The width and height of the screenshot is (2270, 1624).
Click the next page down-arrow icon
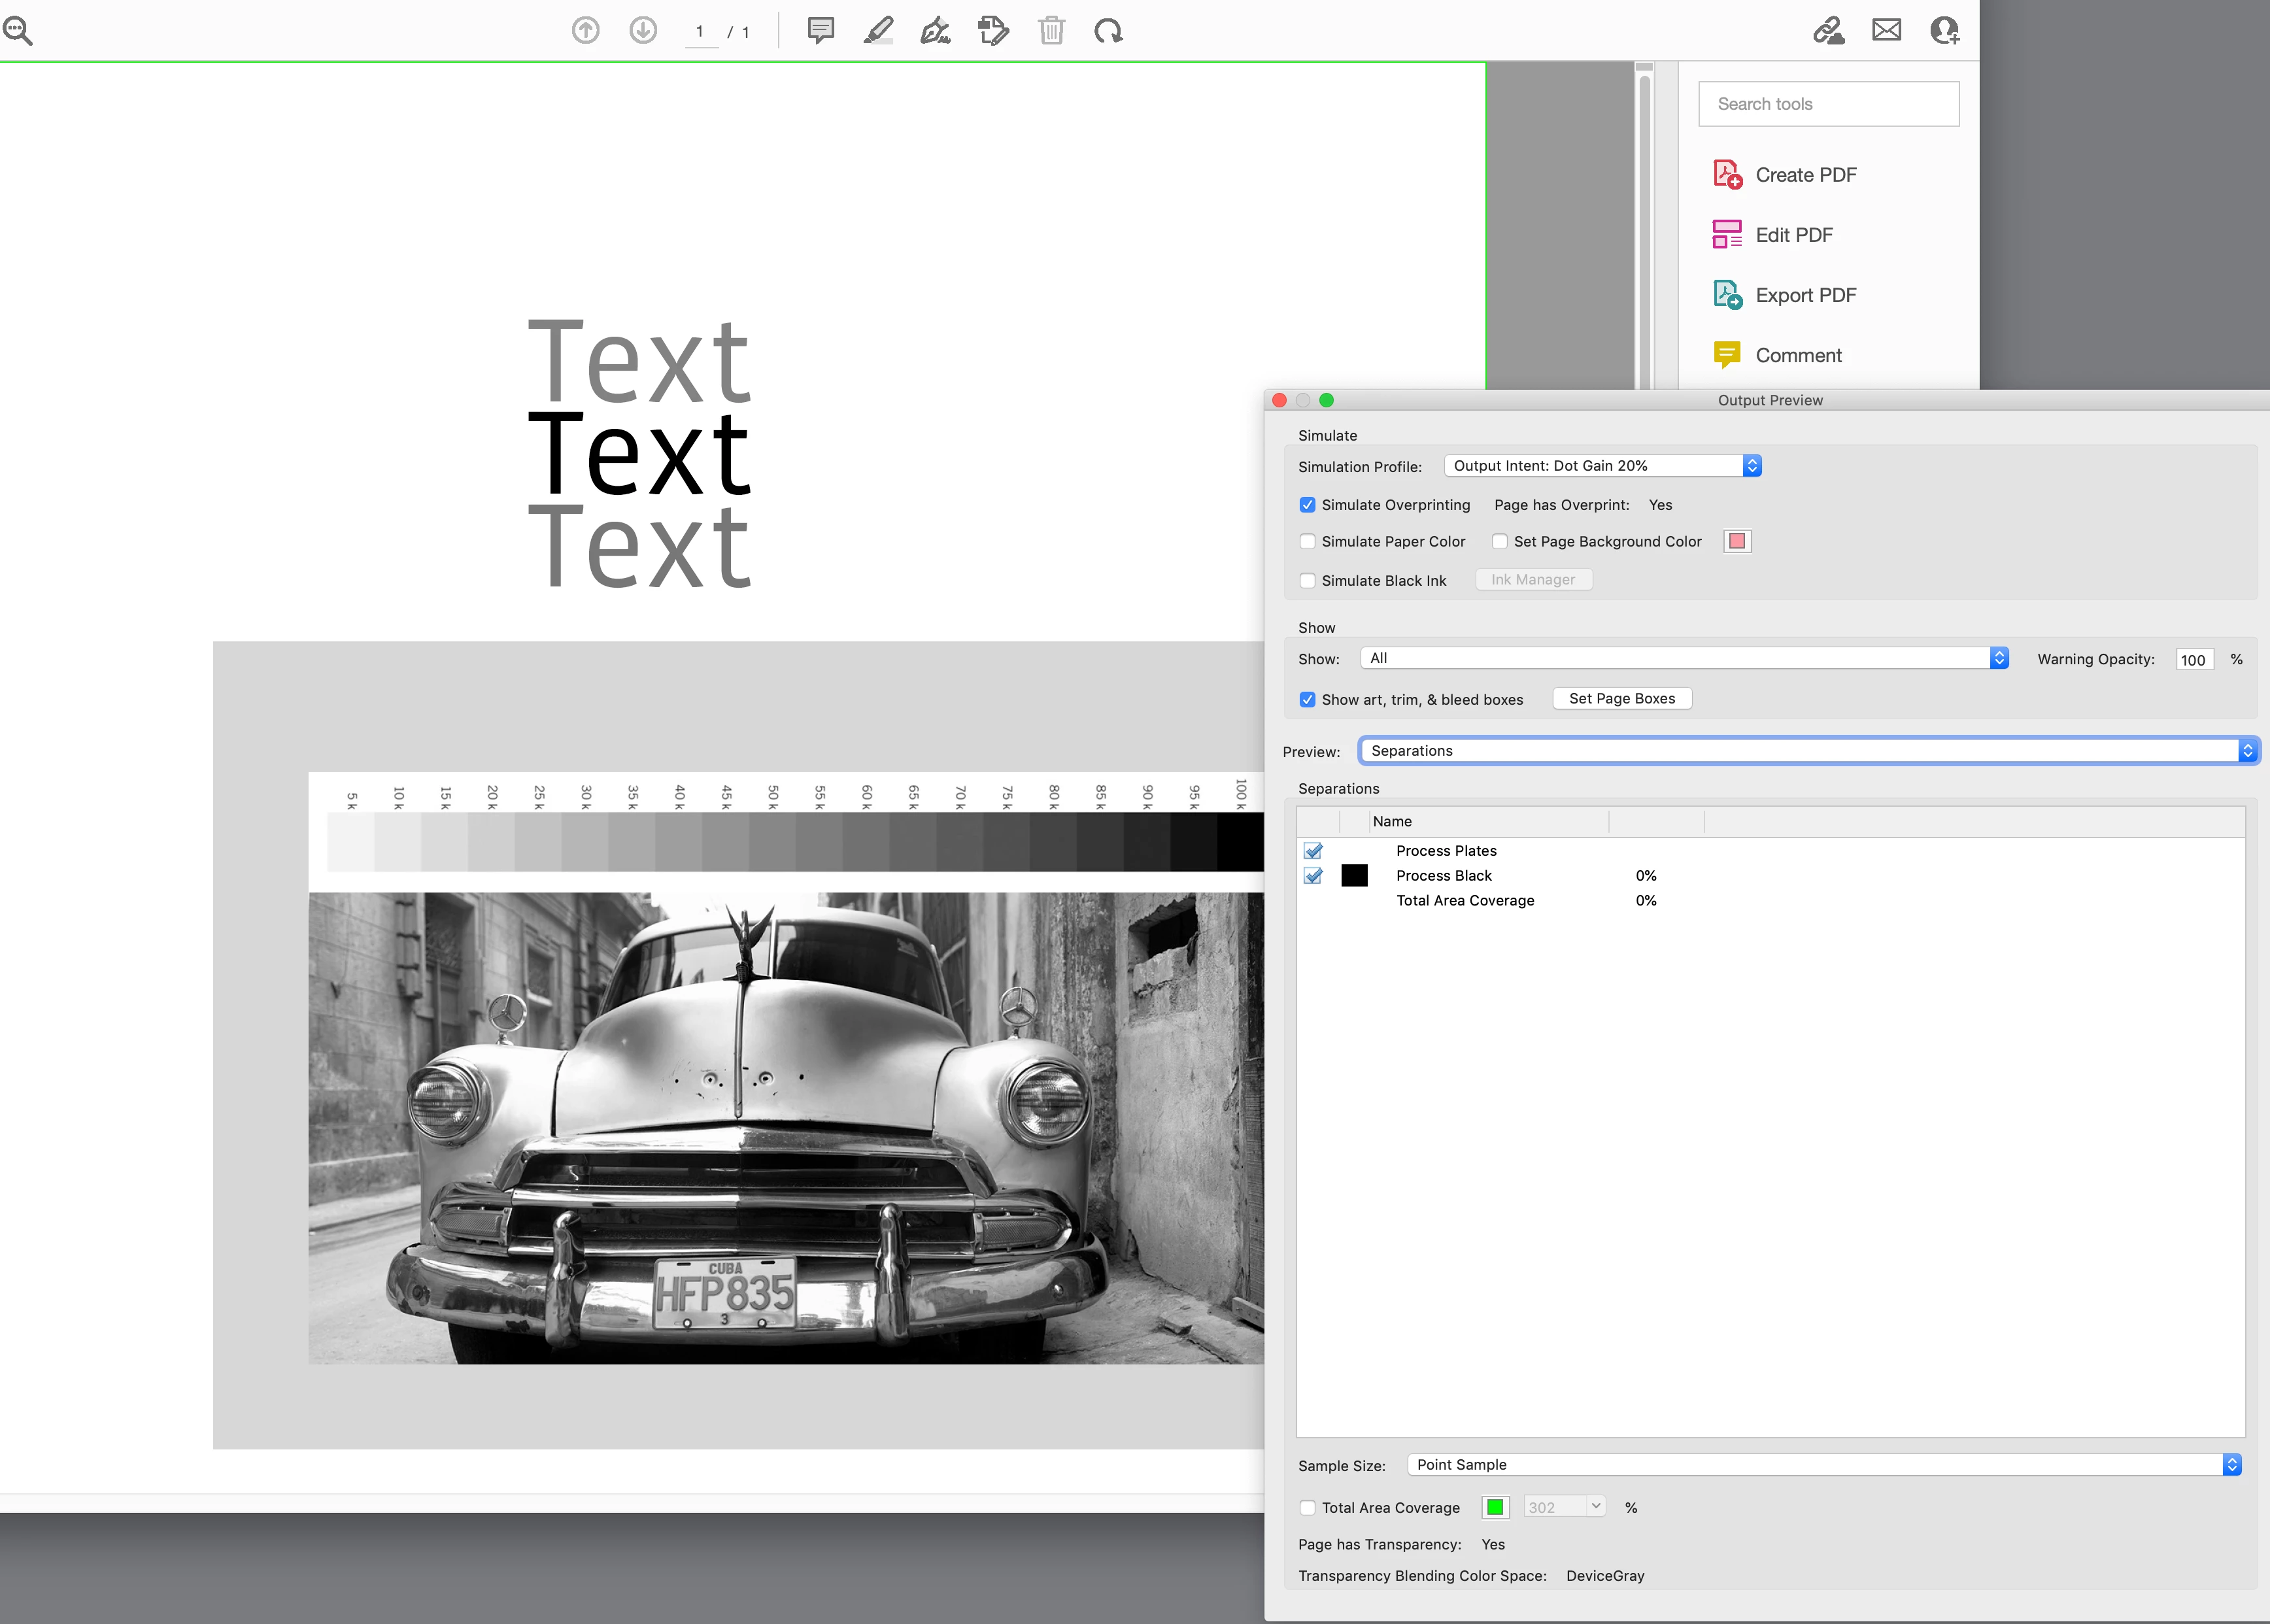pos(643,31)
